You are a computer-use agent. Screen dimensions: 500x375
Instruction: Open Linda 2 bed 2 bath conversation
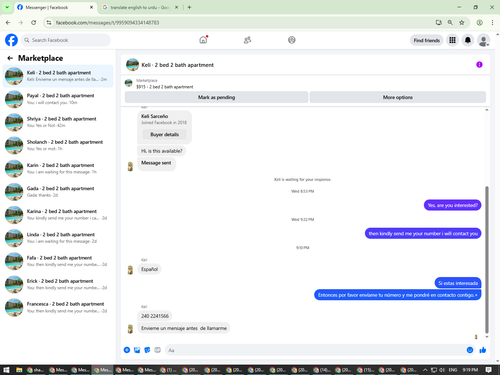pos(58,238)
